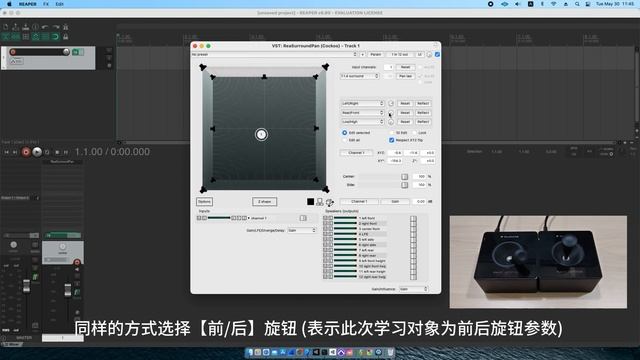This screenshot has width=640, height=360.
Task: Click the Gain 0.00 dB value field
Action: [420, 202]
